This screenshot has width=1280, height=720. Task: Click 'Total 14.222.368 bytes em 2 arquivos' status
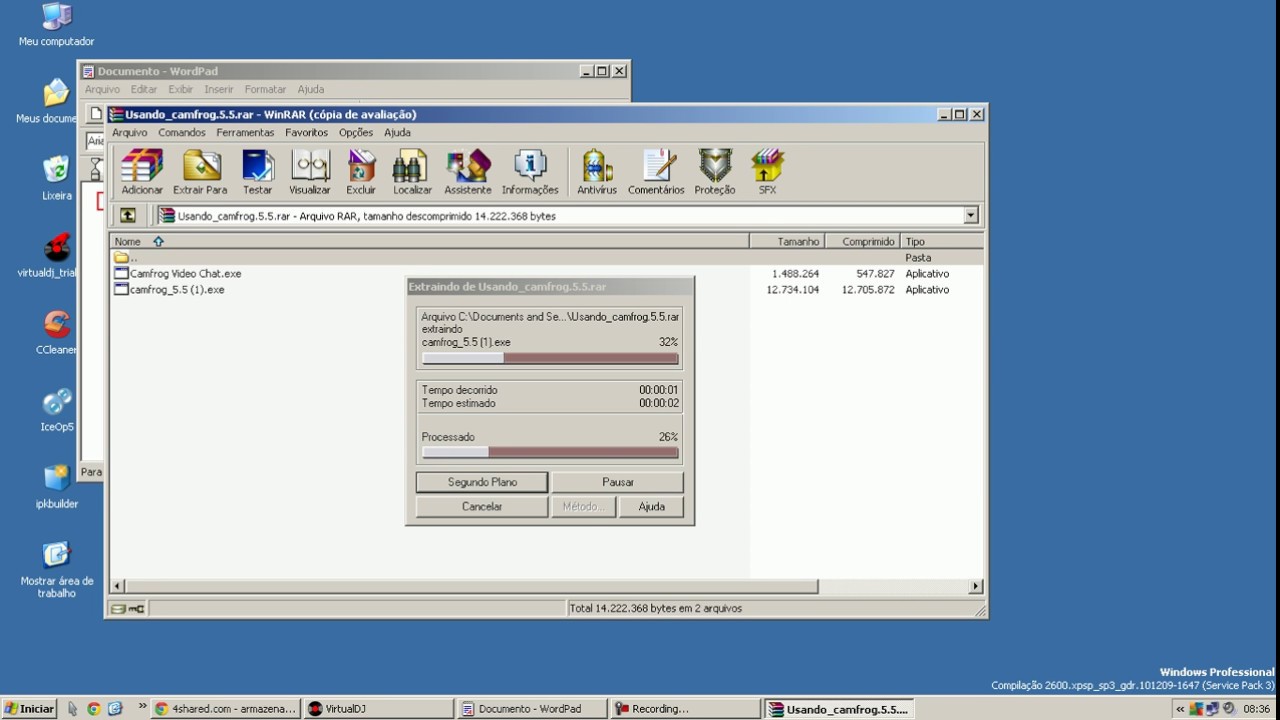(x=655, y=608)
